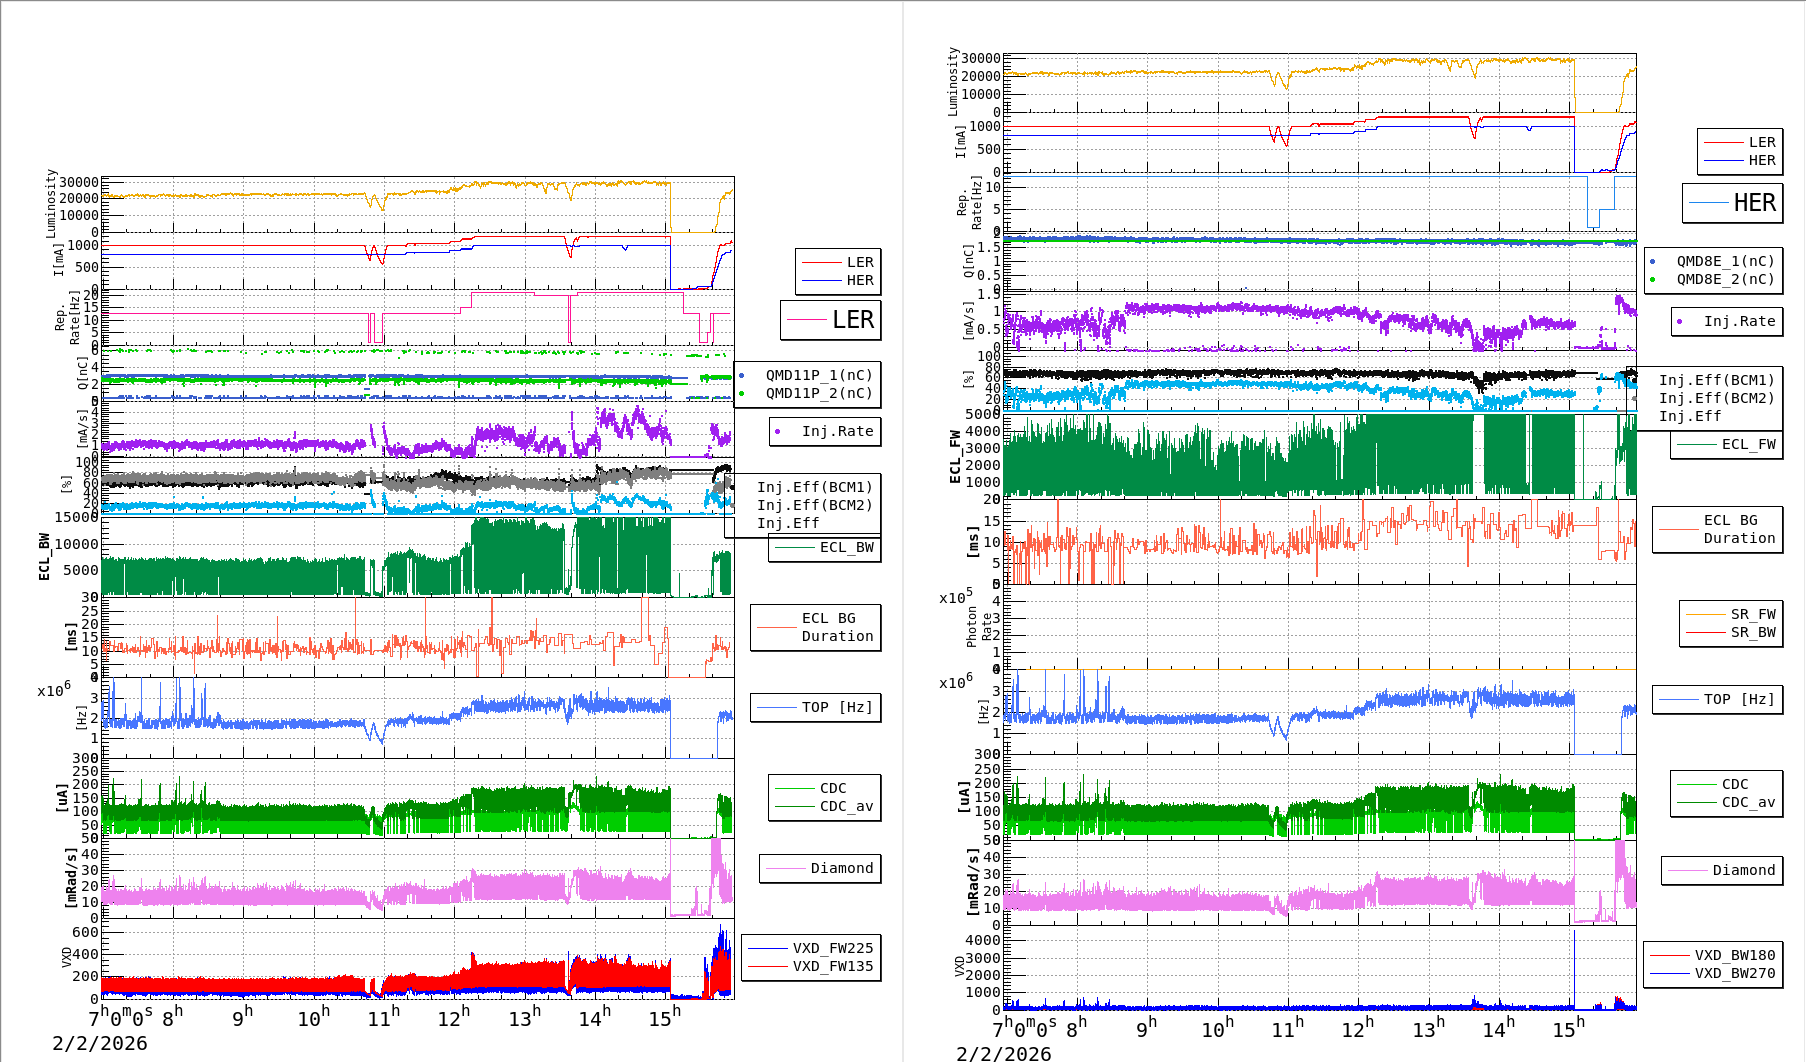Select the QMD11P_1(nC) legend entry

coord(818,375)
